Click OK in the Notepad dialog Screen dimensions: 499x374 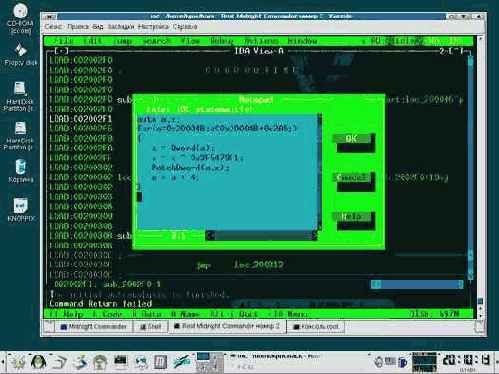click(352, 139)
